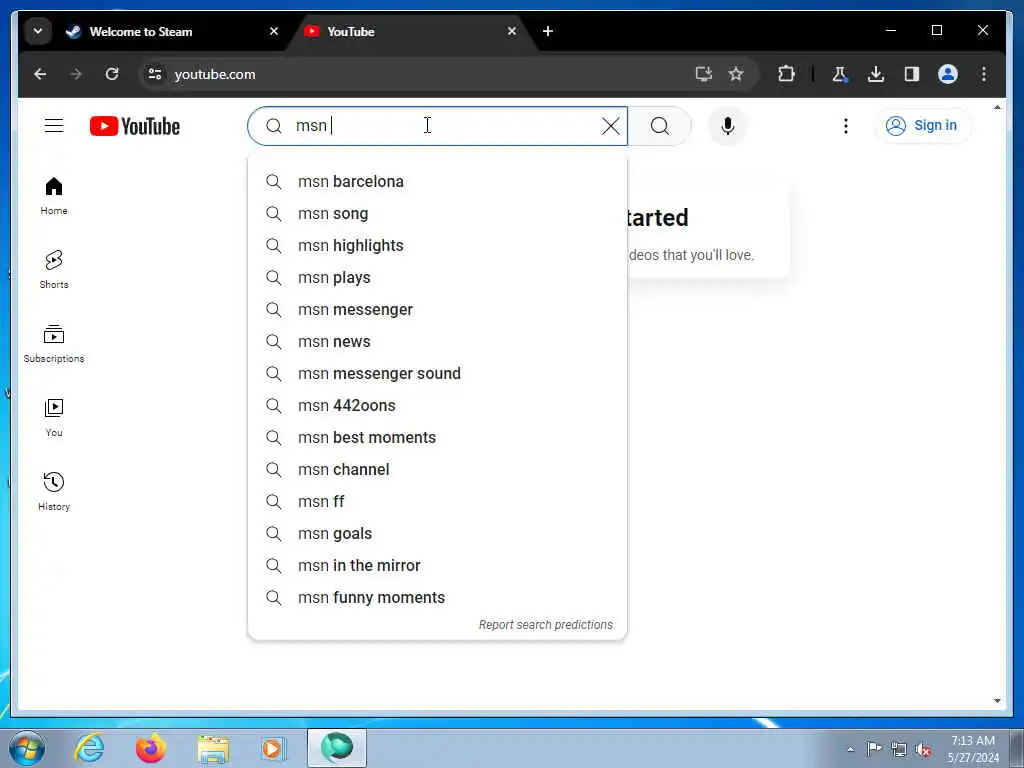Choose msn 442oons suggestion
1024x768 pixels.
438,406
